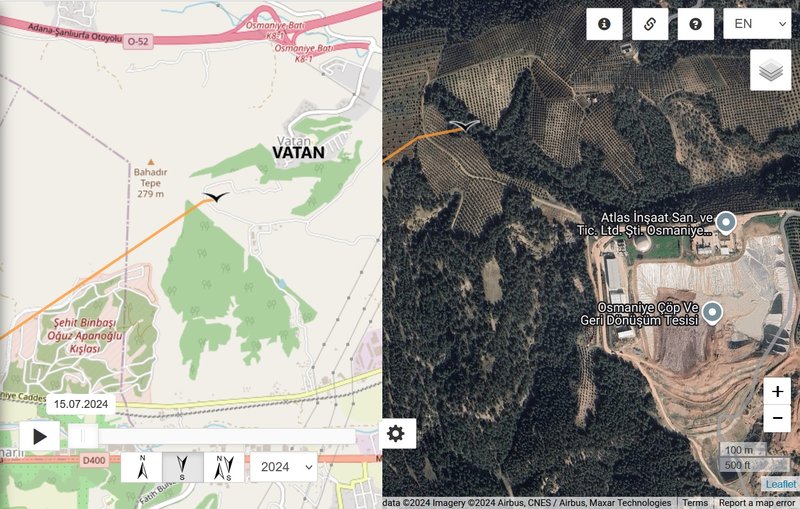Select the Atlas İnşaat location marker
This screenshot has width=800, height=509.
pos(726,223)
